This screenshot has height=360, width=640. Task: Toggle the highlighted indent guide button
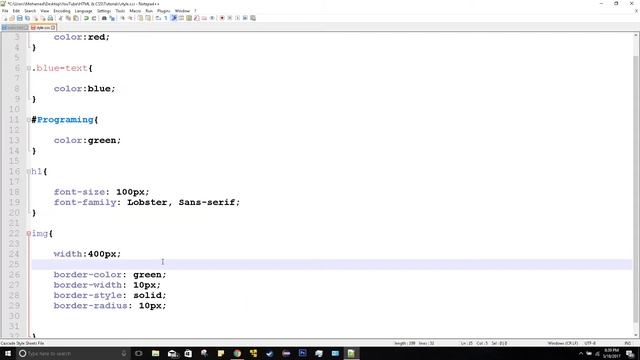click(174, 18)
